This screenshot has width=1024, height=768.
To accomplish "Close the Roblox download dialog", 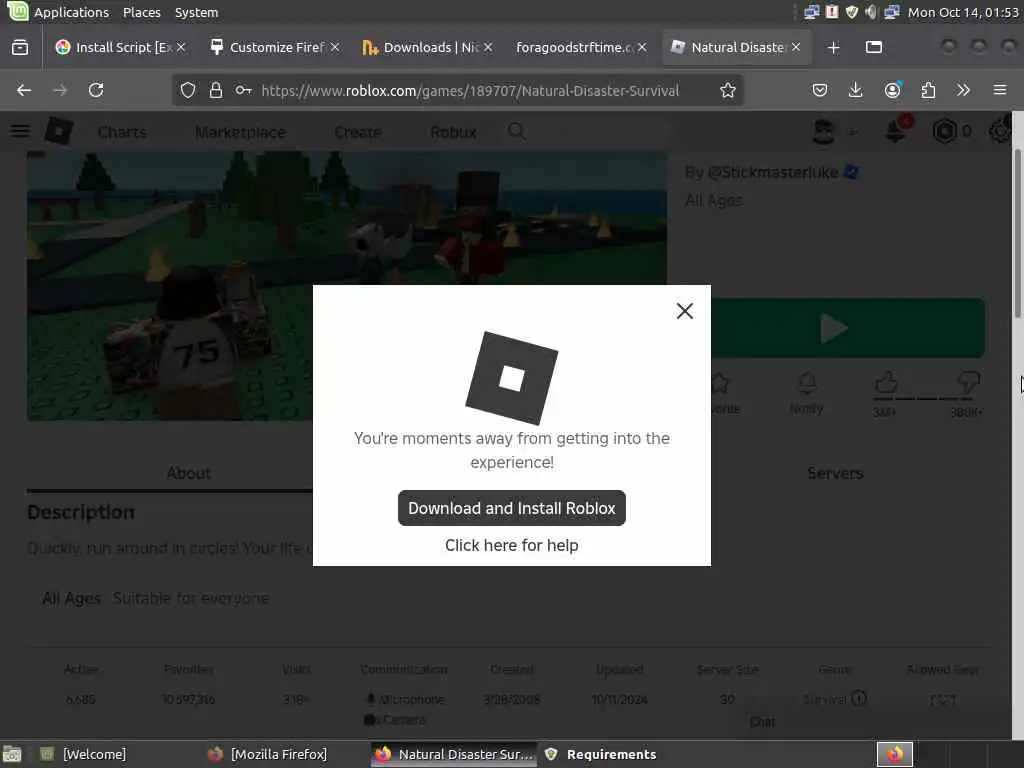I will (x=684, y=311).
